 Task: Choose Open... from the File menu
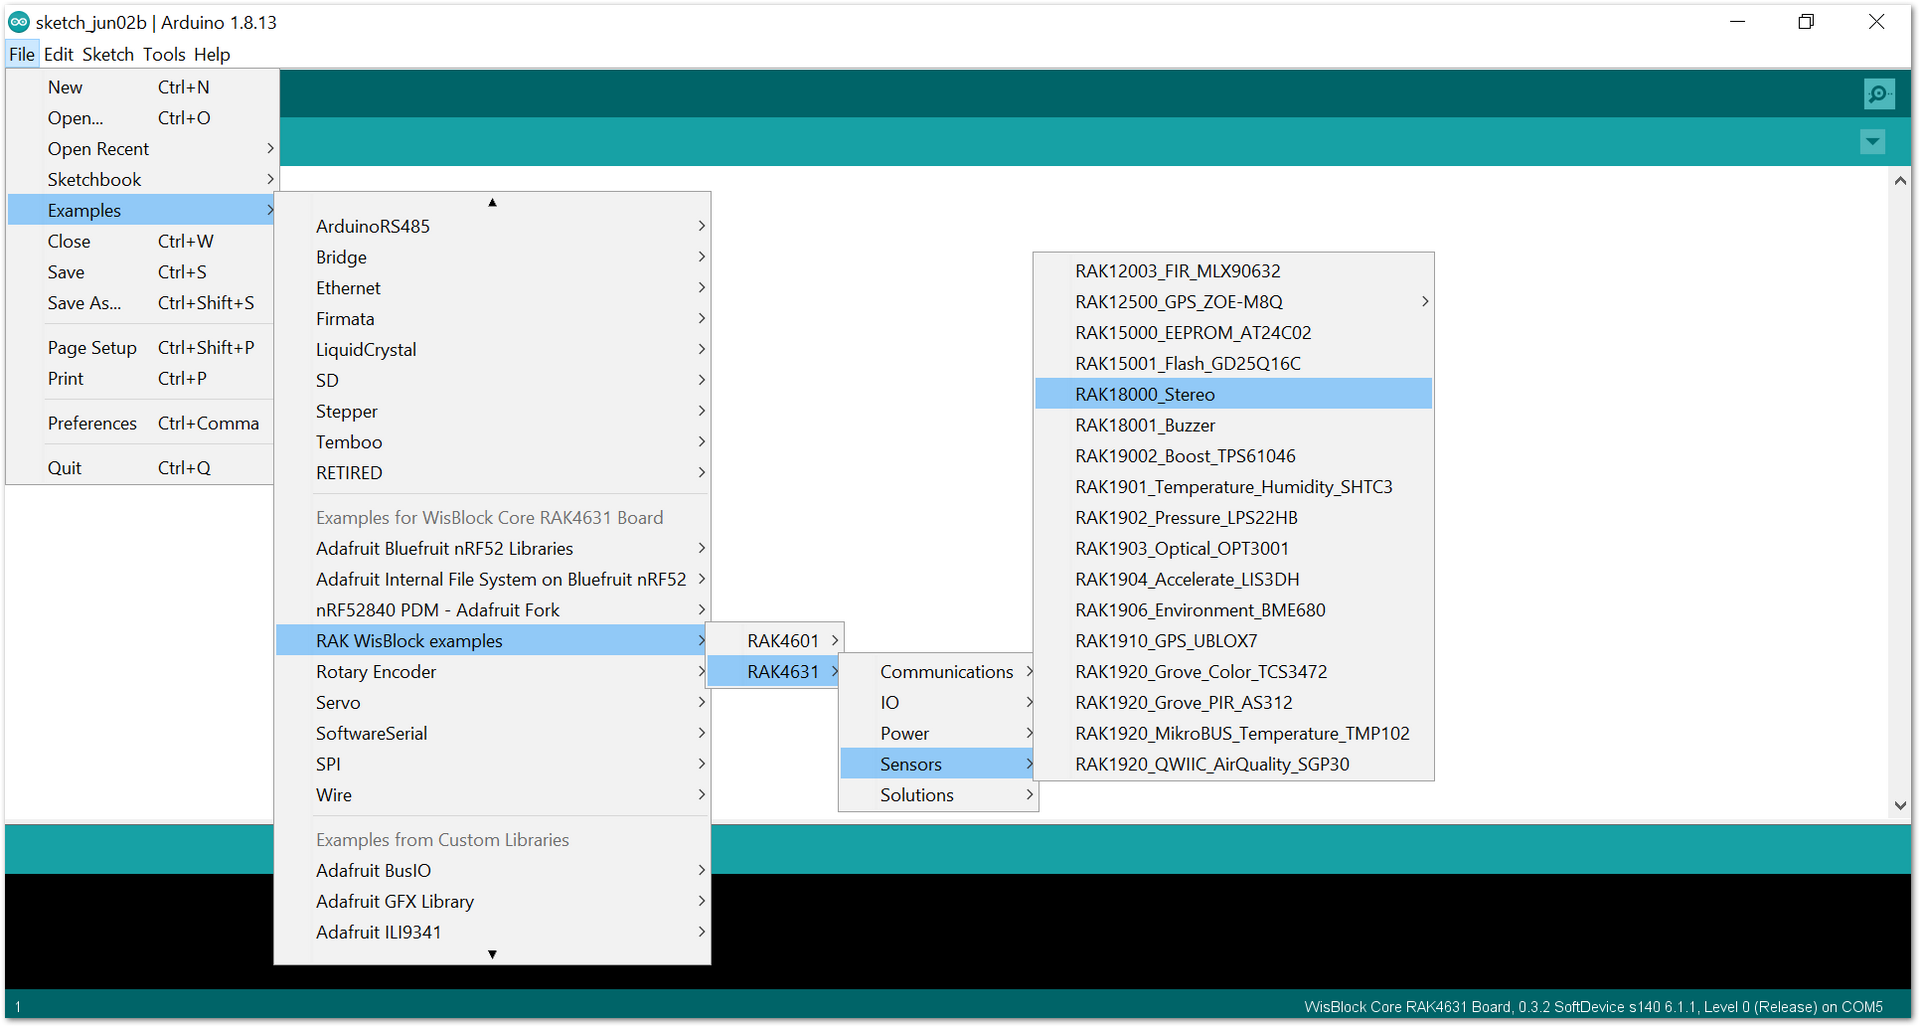[141, 118]
